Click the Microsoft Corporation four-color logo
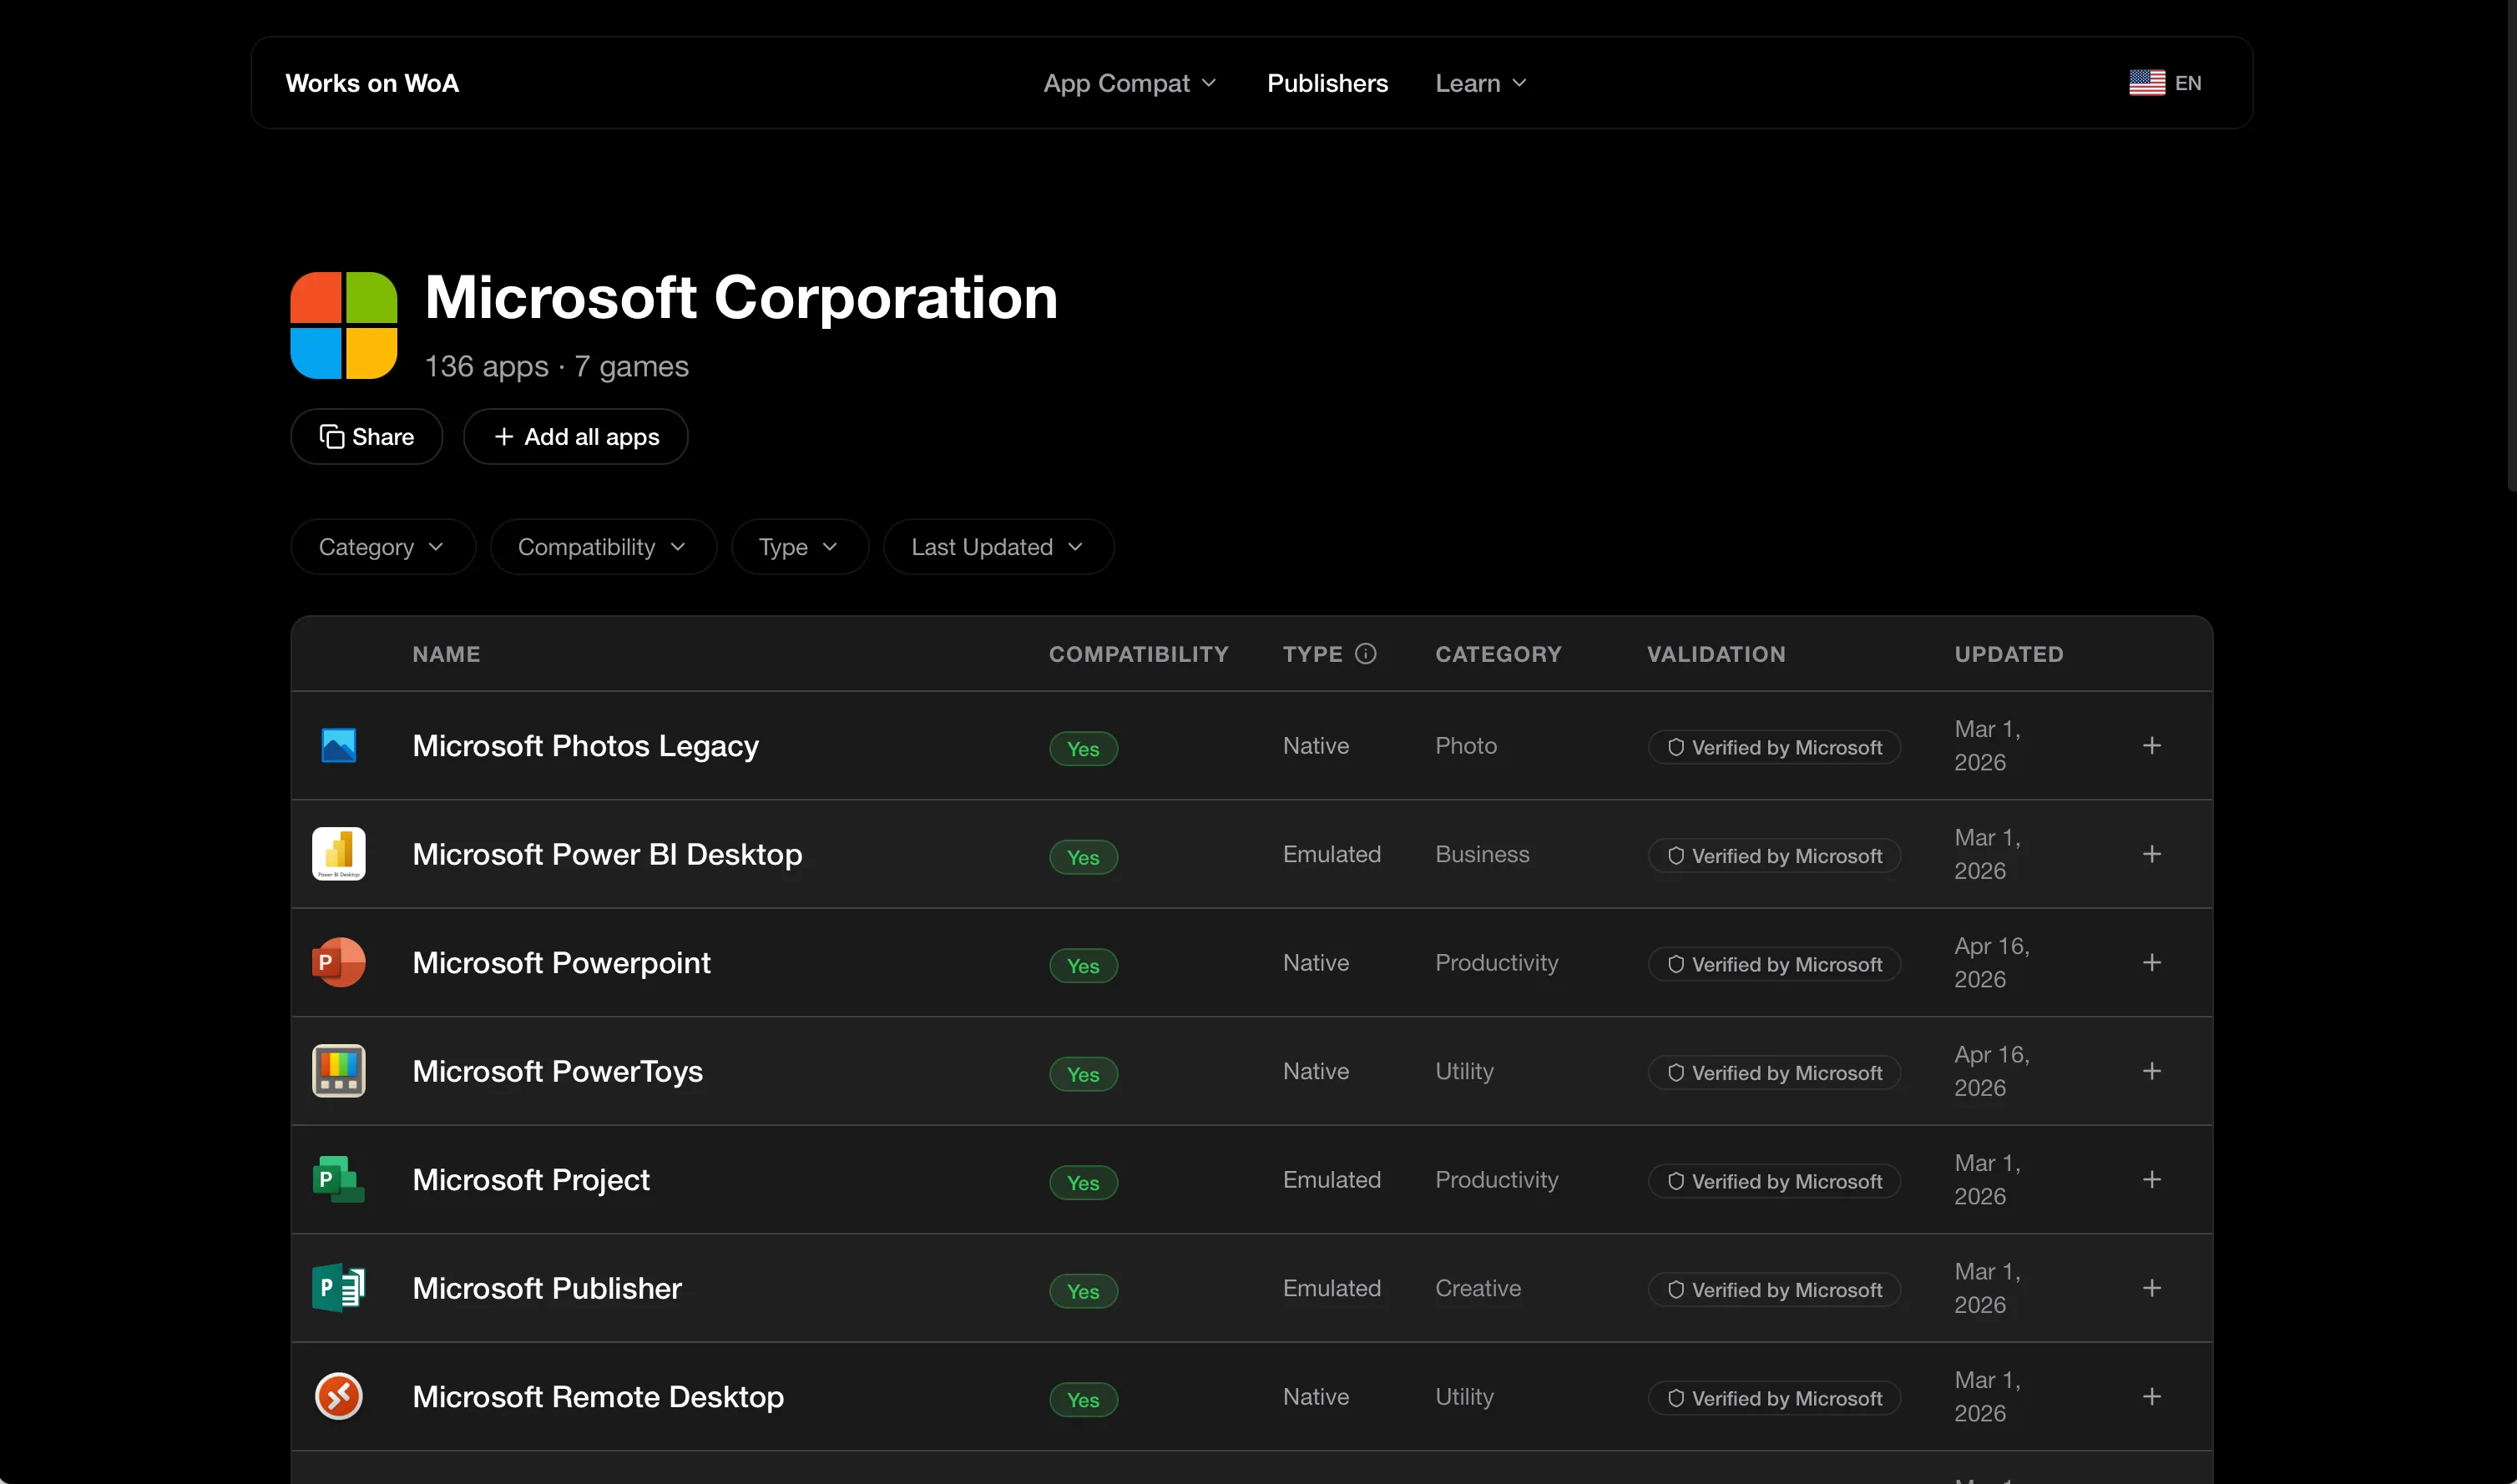2517x1484 pixels. pos(344,326)
